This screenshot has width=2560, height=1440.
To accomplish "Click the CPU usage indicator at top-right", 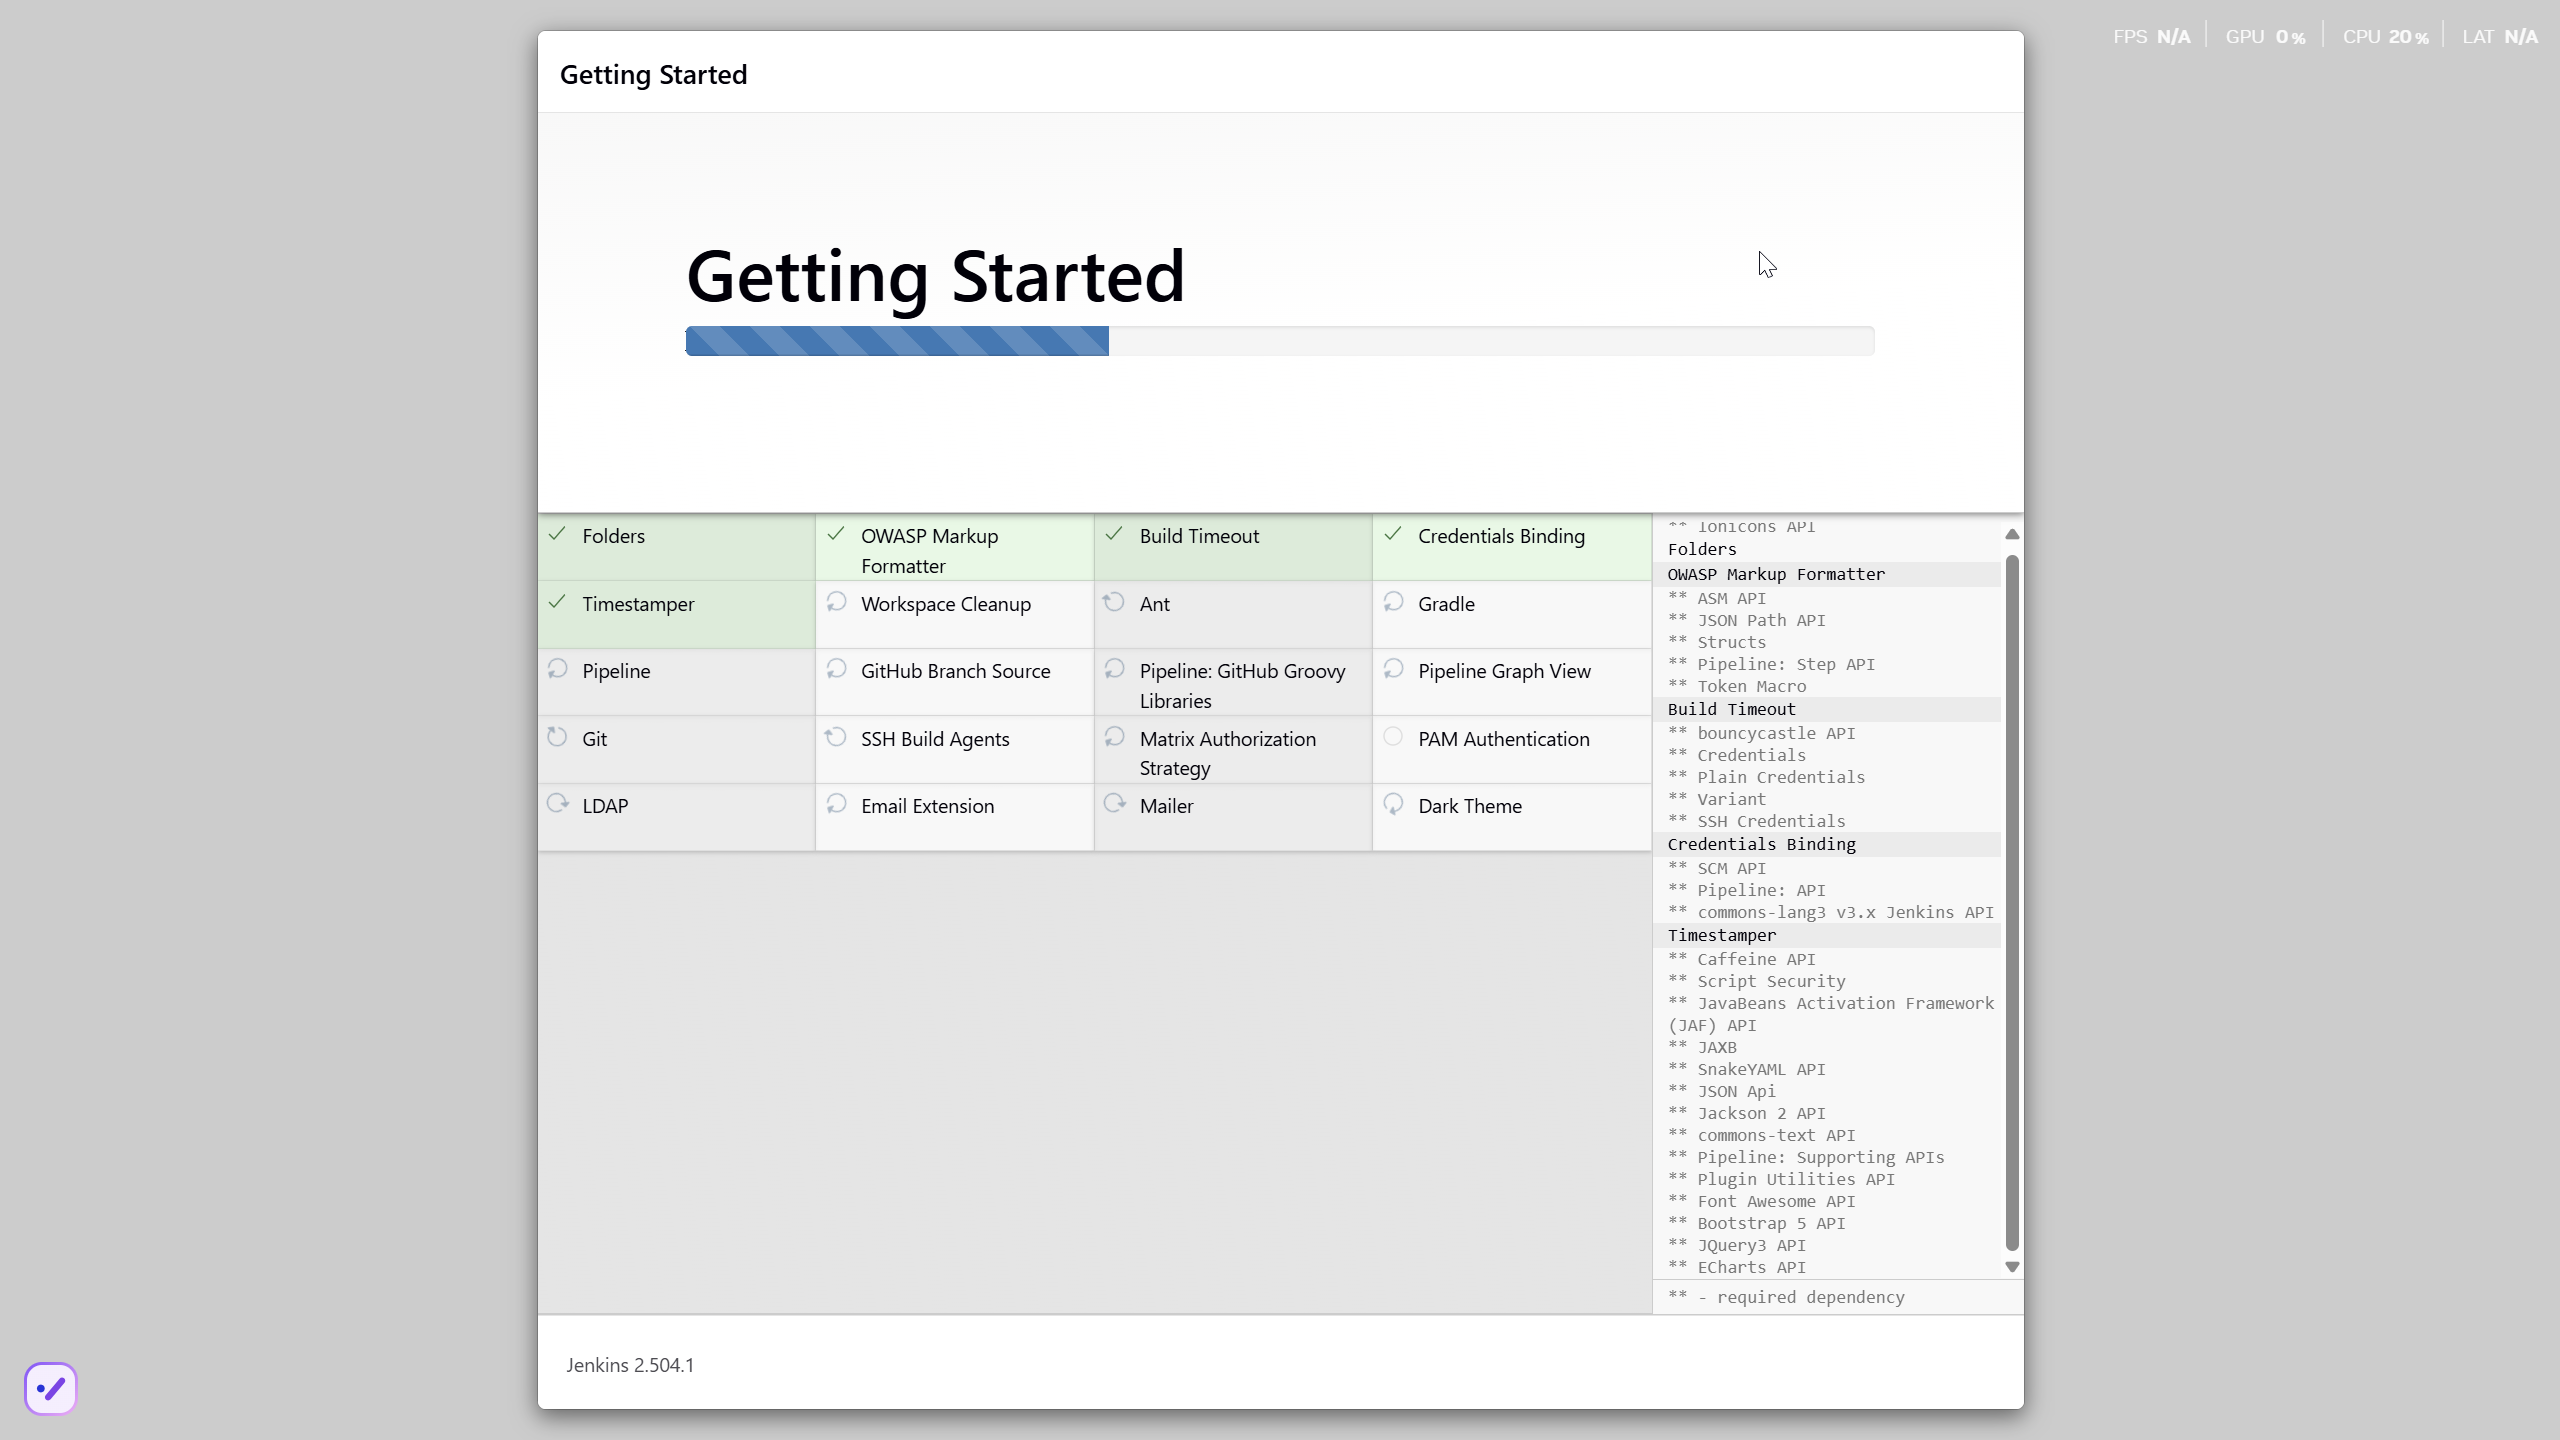I will pos(2385,37).
